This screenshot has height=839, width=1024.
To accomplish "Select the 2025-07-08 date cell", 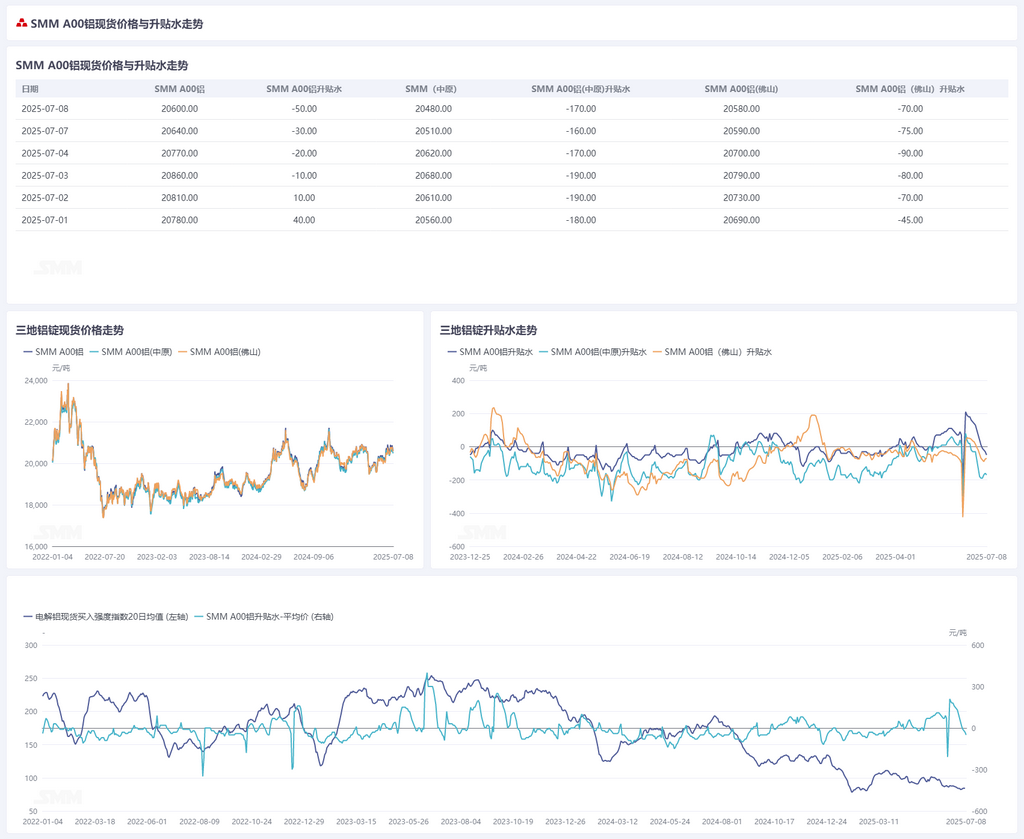I will point(44,109).
